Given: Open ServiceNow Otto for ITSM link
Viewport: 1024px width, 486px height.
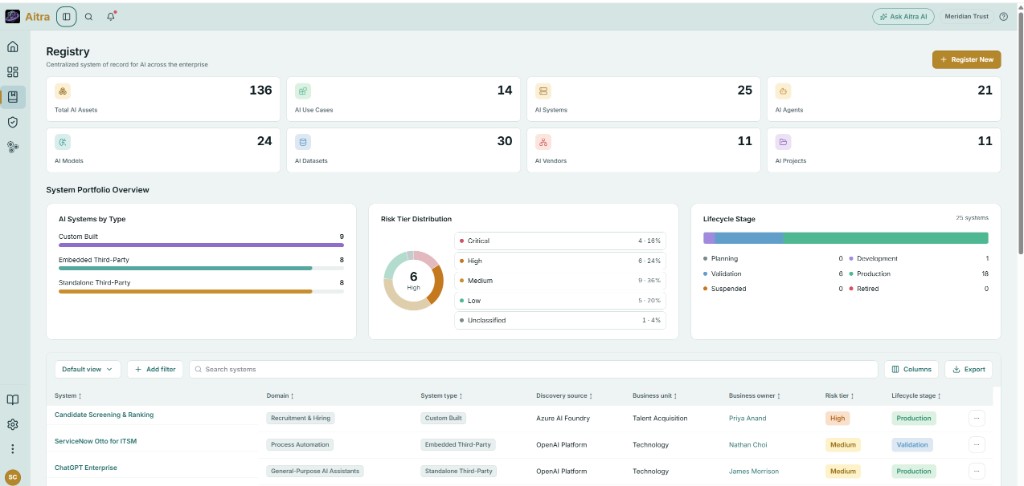Looking at the screenshot, I should tap(95, 441).
